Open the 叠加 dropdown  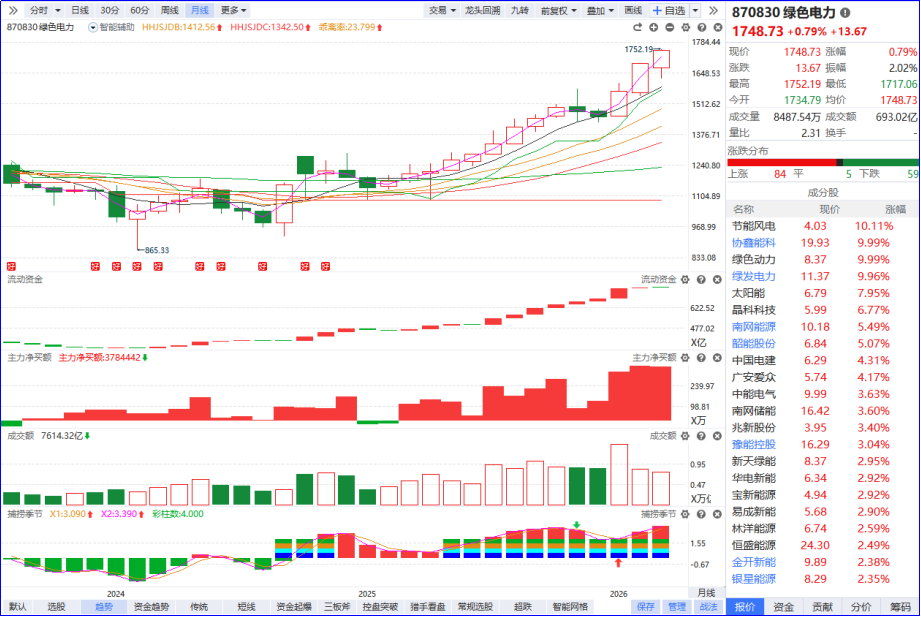(600, 11)
